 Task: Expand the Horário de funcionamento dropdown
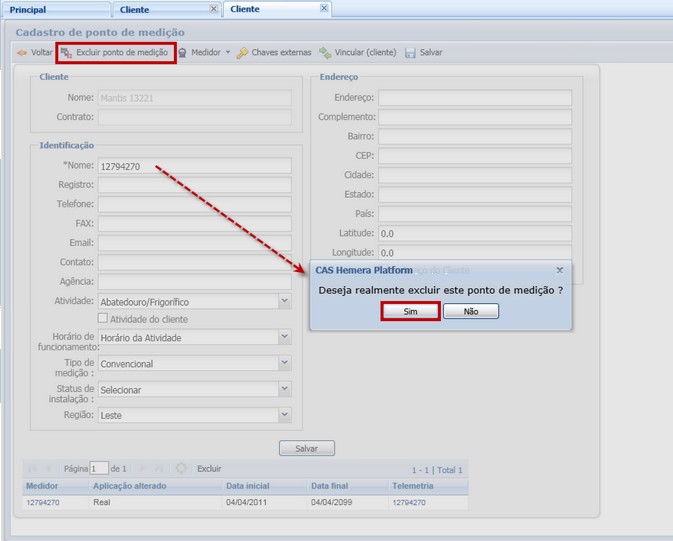284,338
